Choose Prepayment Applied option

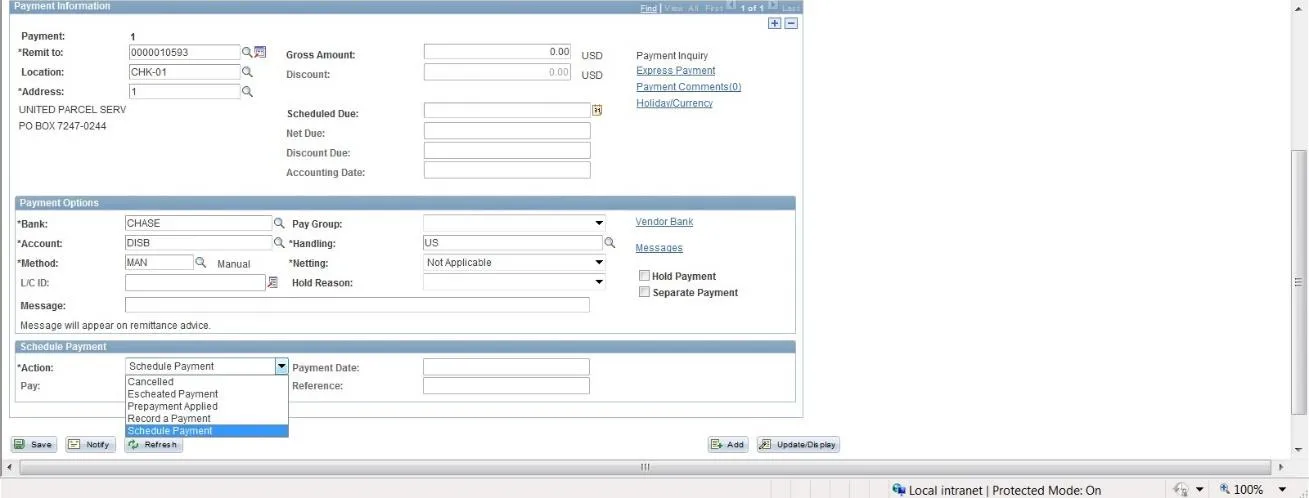click(207, 406)
